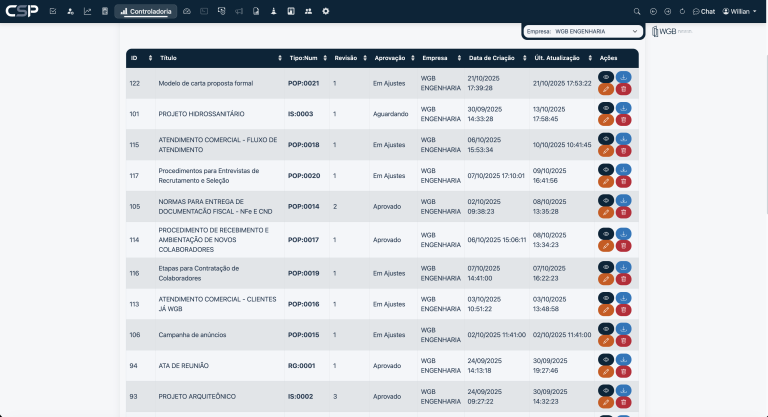Open the Chat link
The image size is (768, 417).
(x=704, y=11)
